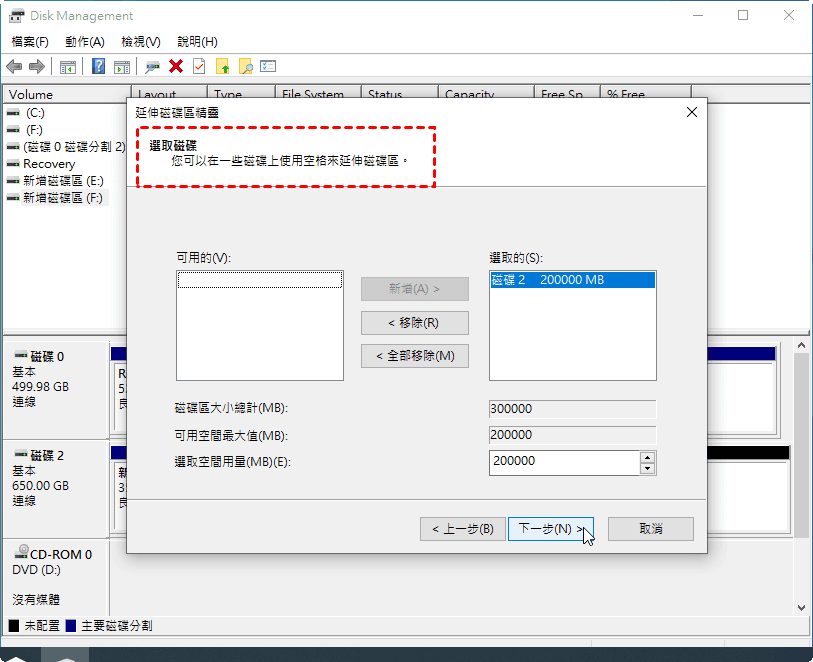The width and height of the screenshot is (813, 662).
Task: Click the < 全部移除(M) button
Action: pyautogui.click(x=414, y=356)
